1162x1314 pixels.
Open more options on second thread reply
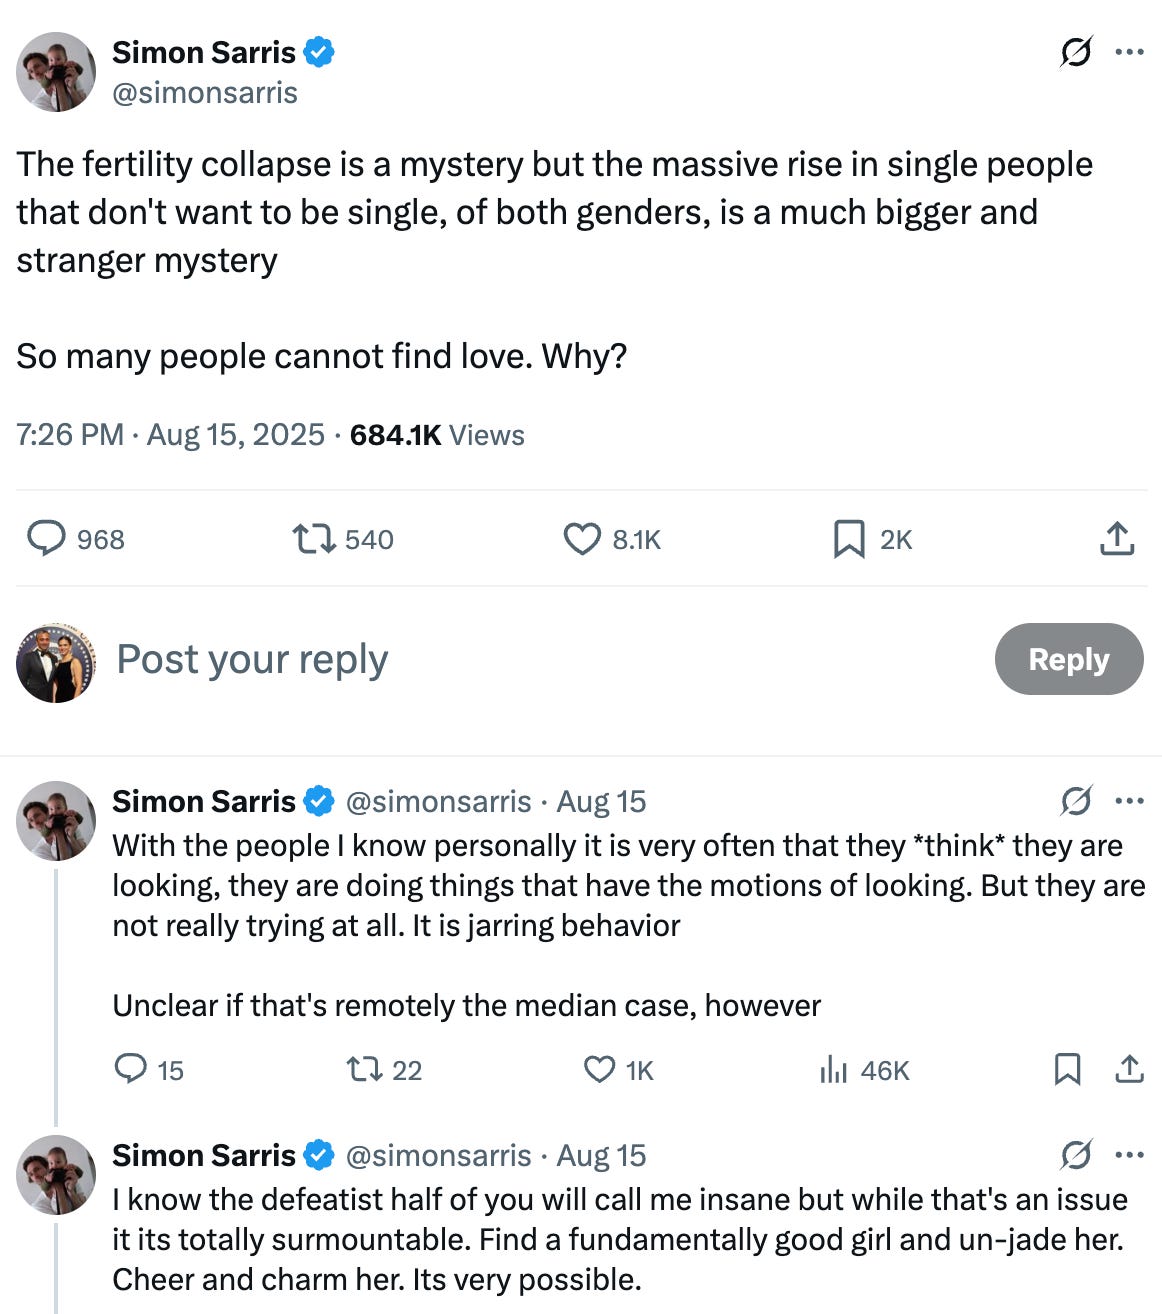click(x=1129, y=1155)
